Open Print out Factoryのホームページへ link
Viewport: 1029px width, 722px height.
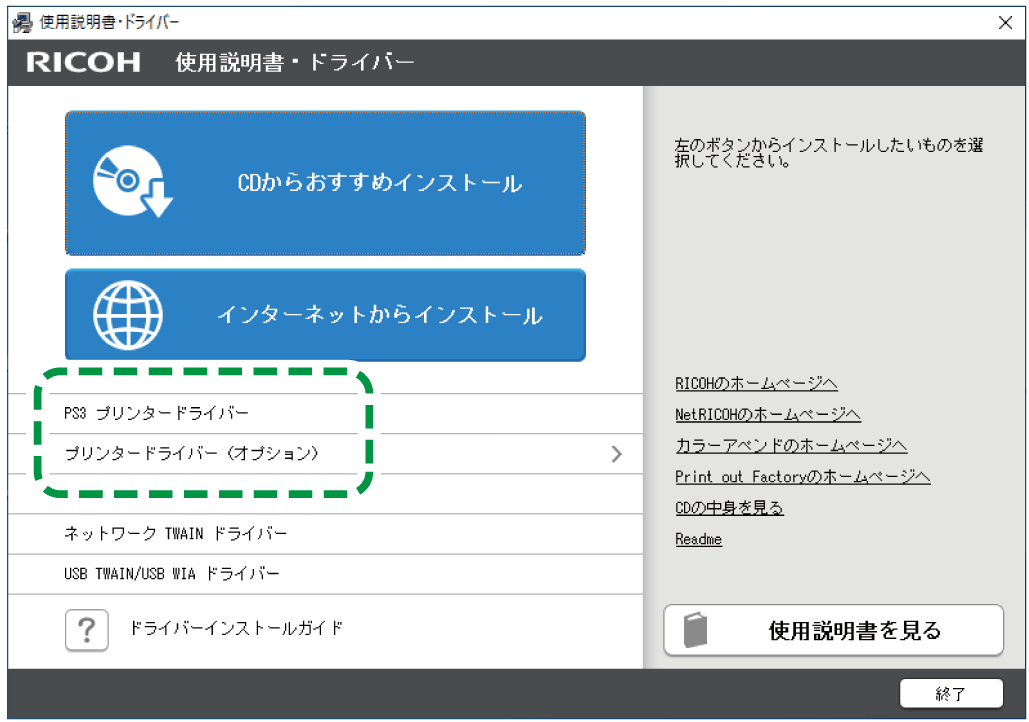pyautogui.click(x=802, y=476)
